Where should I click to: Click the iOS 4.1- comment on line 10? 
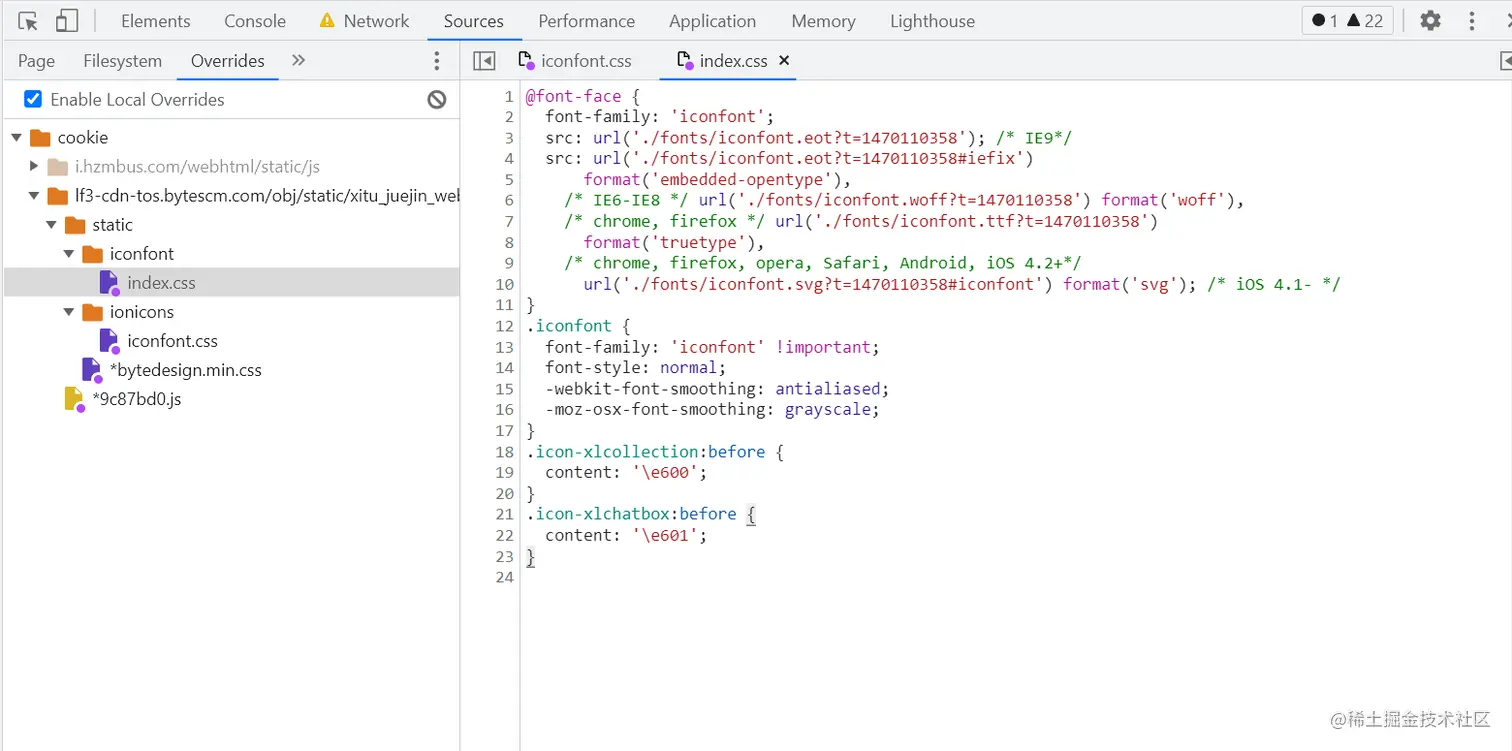[x=1273, y=284]
